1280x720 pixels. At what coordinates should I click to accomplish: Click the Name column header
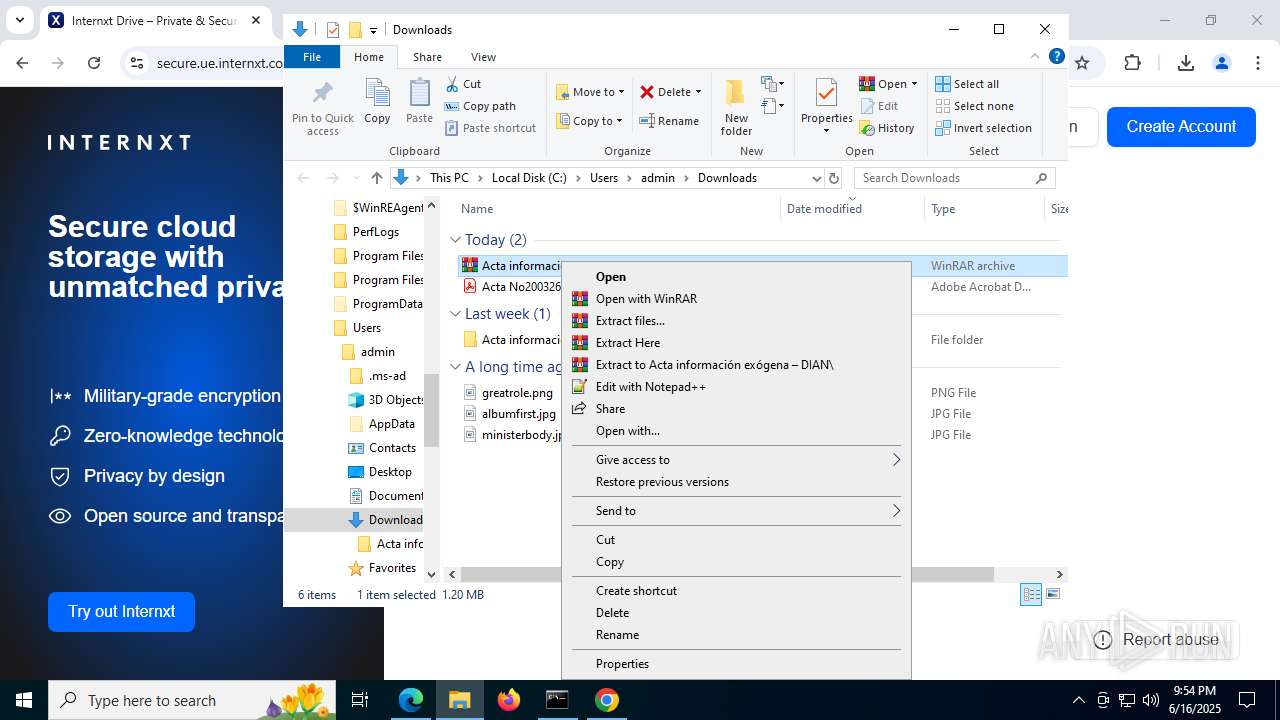tap(477, 209)
